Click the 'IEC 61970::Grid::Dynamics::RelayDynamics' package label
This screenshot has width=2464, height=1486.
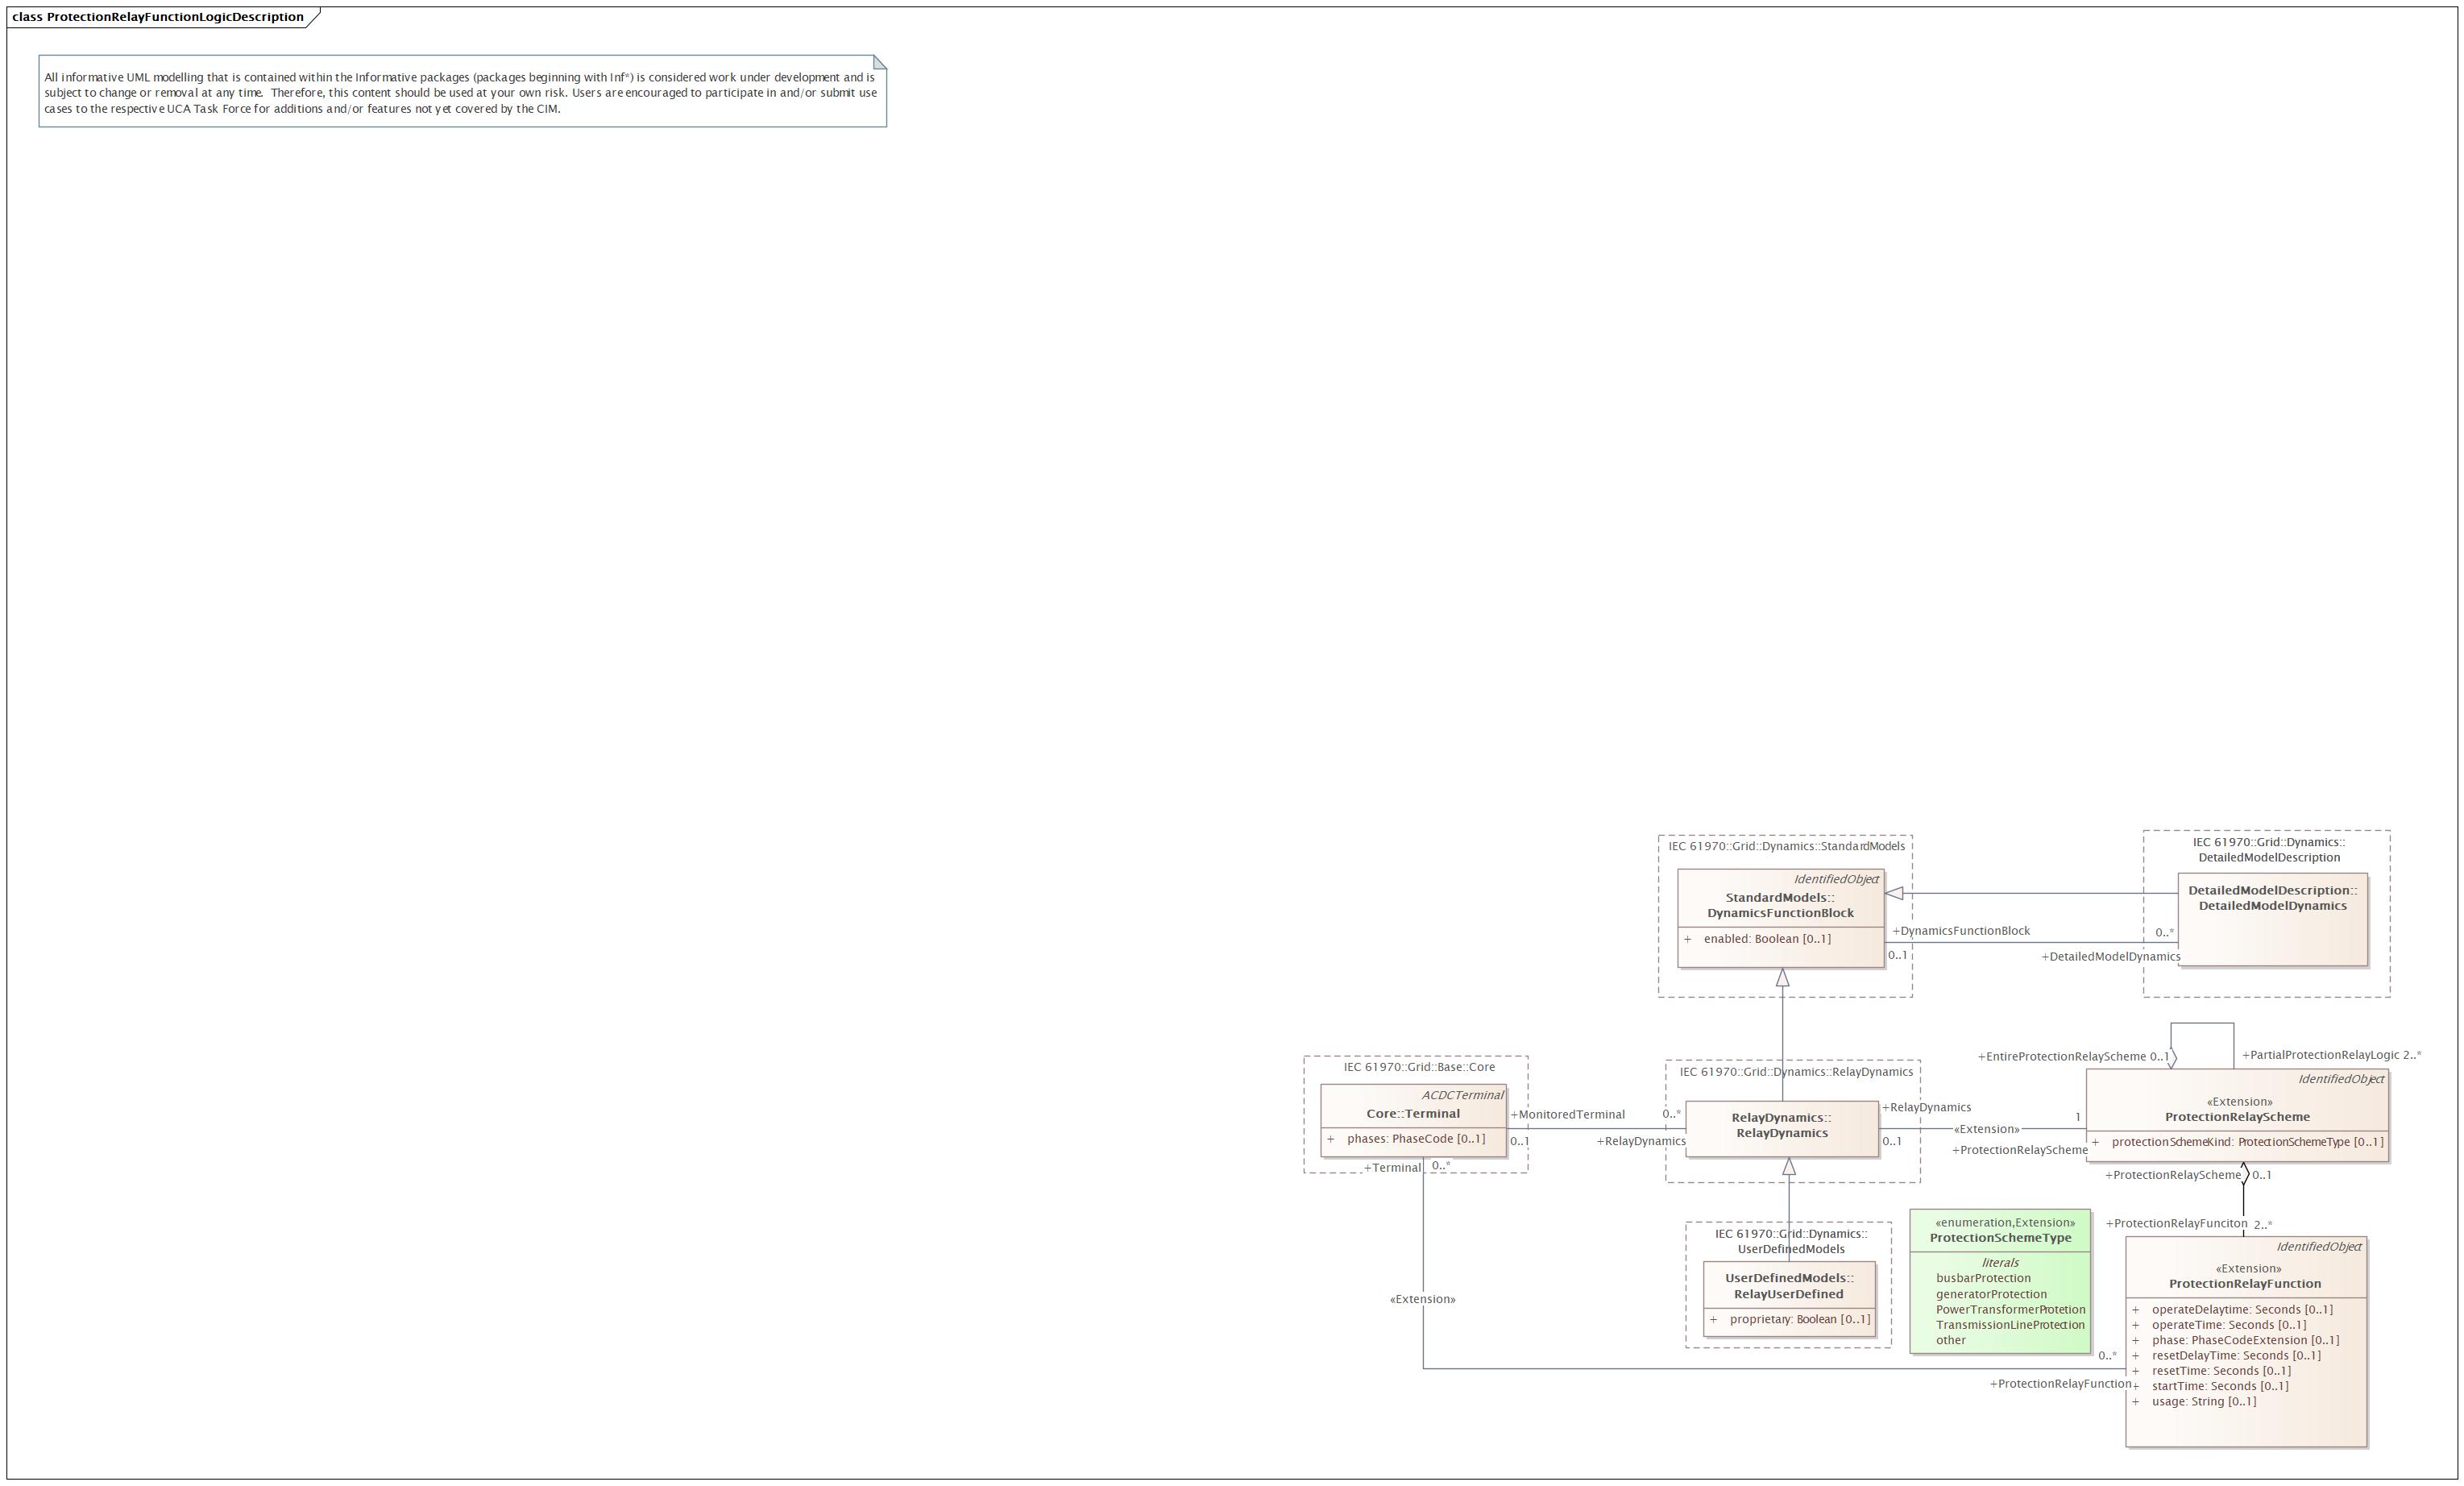click(1796, 1072)
